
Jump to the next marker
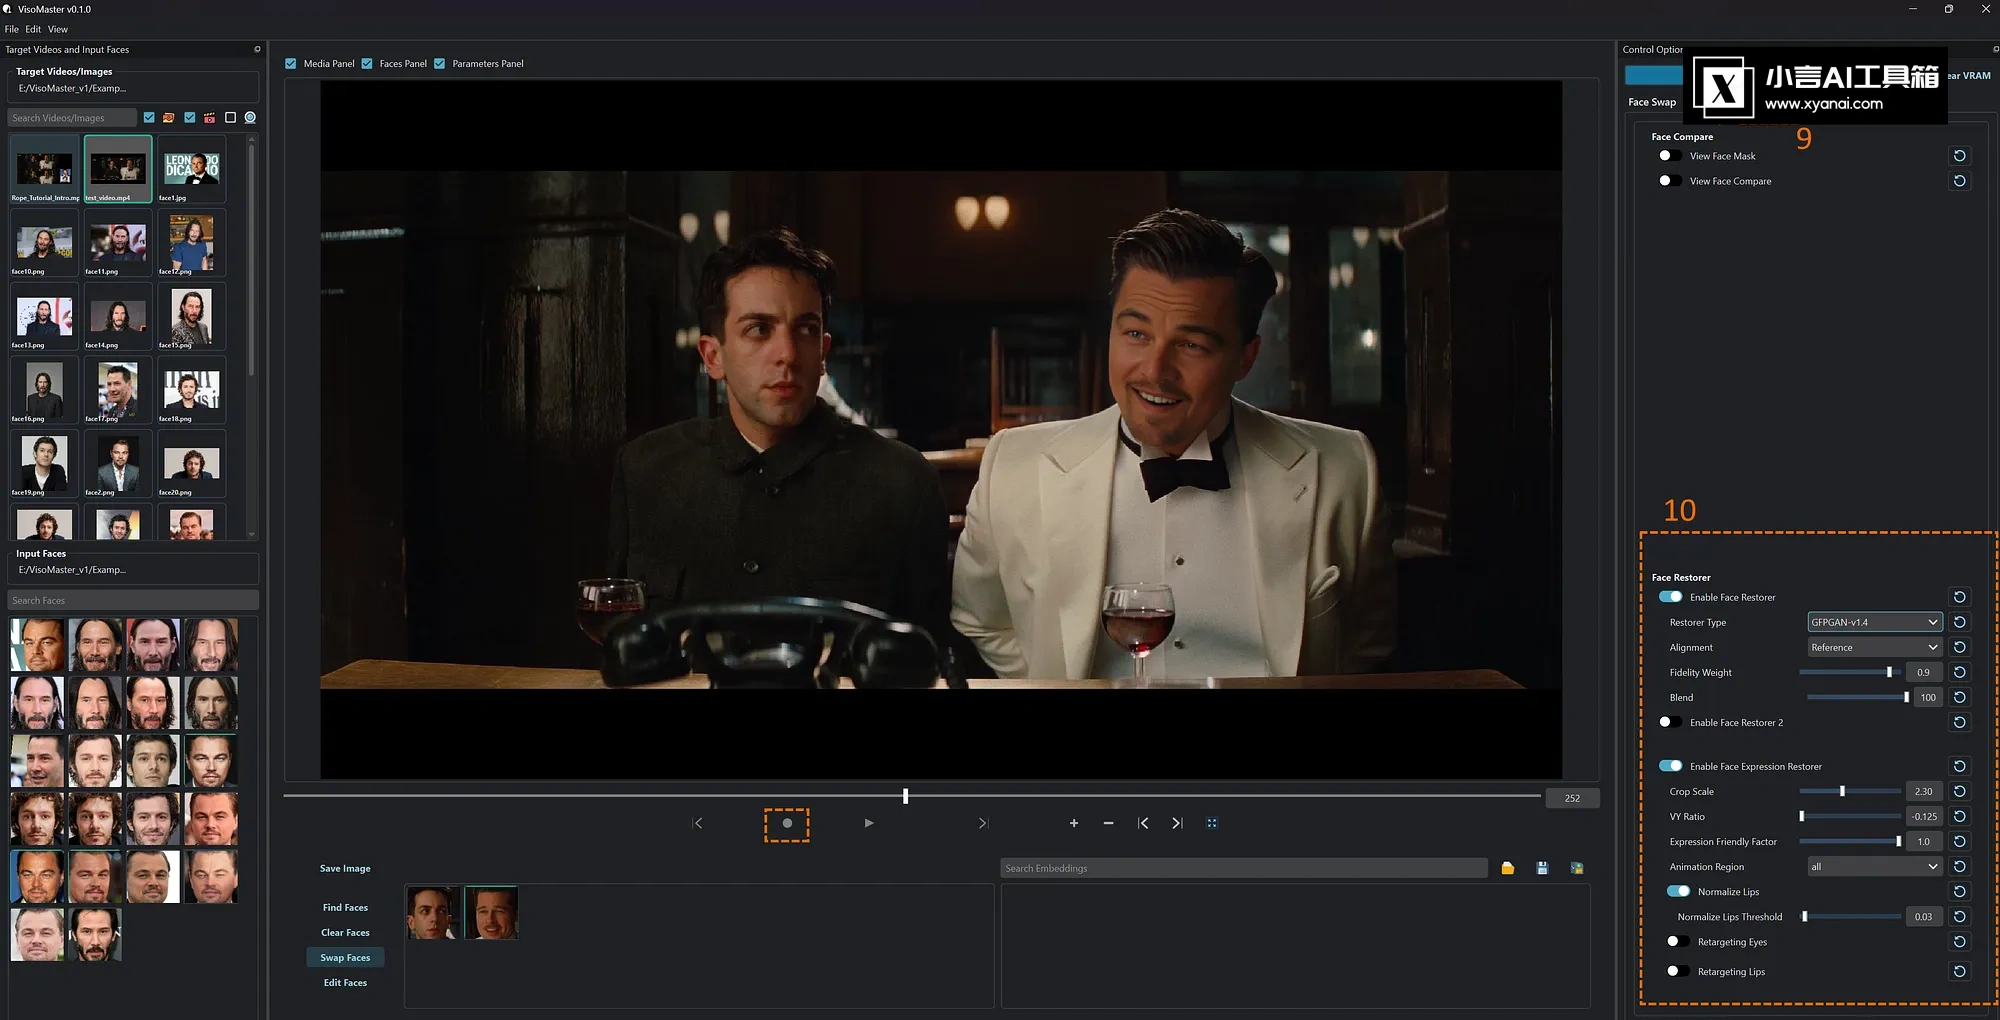click(x=1177, y=823)
